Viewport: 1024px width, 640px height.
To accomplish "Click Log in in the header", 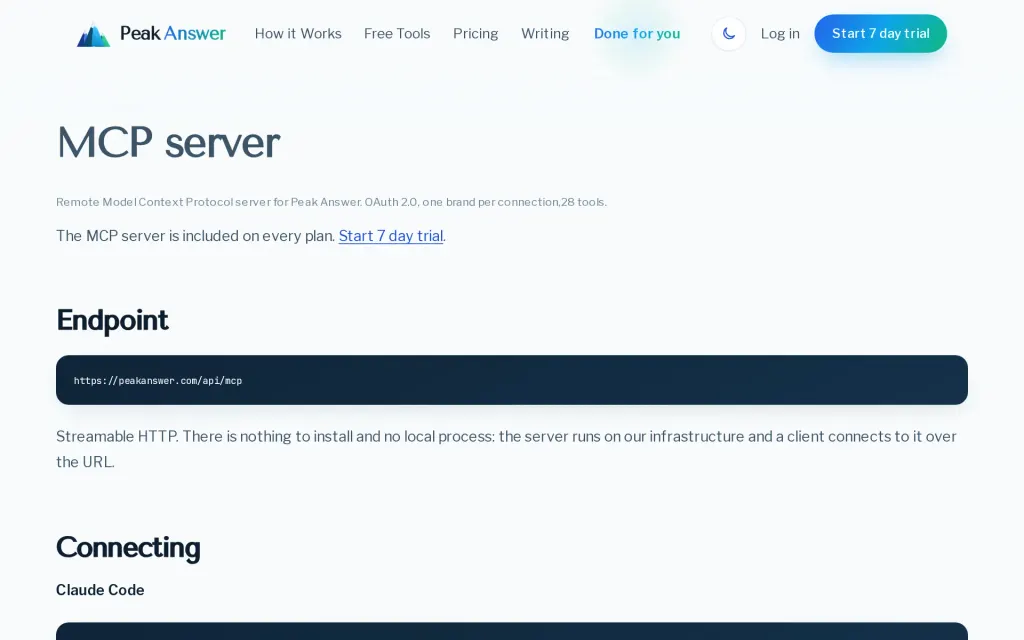I will [x=780, y=33].
